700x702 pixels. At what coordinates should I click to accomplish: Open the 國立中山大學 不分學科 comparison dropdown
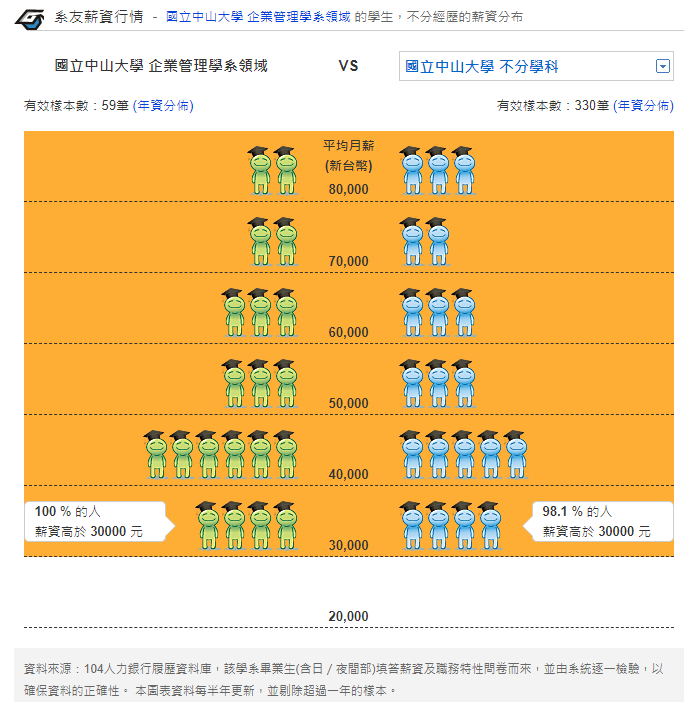click(536, 66)
